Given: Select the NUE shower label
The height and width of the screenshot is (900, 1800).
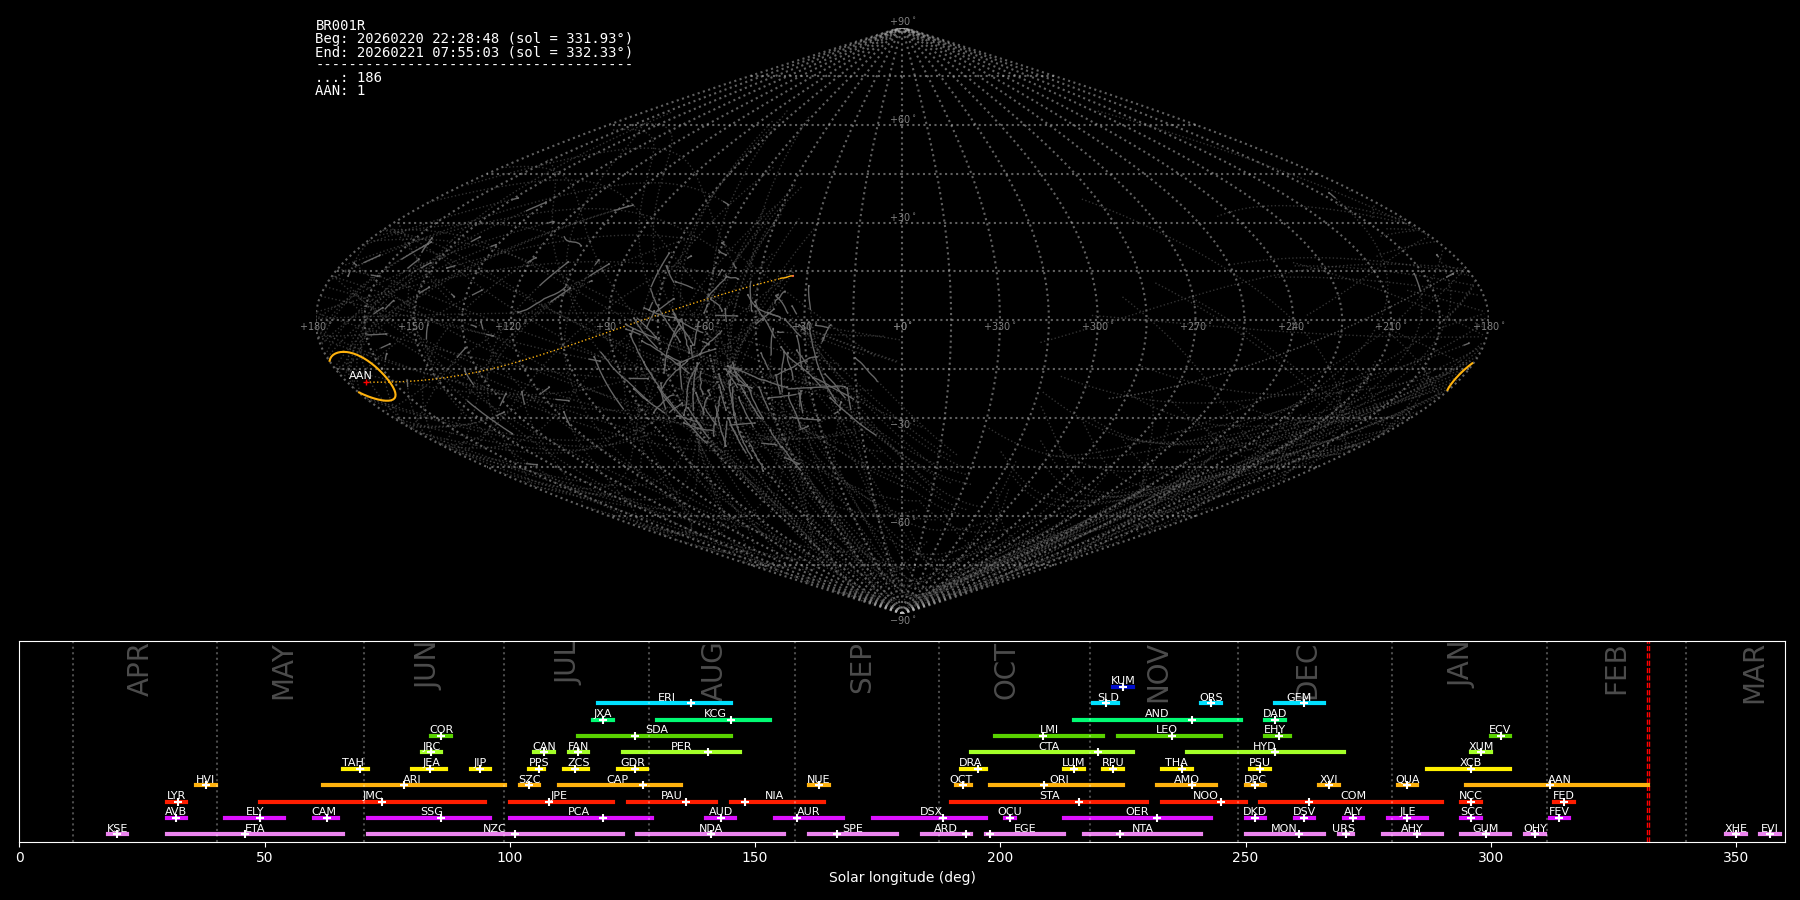Looking at the screenshot, I should (x=818, y=780).
